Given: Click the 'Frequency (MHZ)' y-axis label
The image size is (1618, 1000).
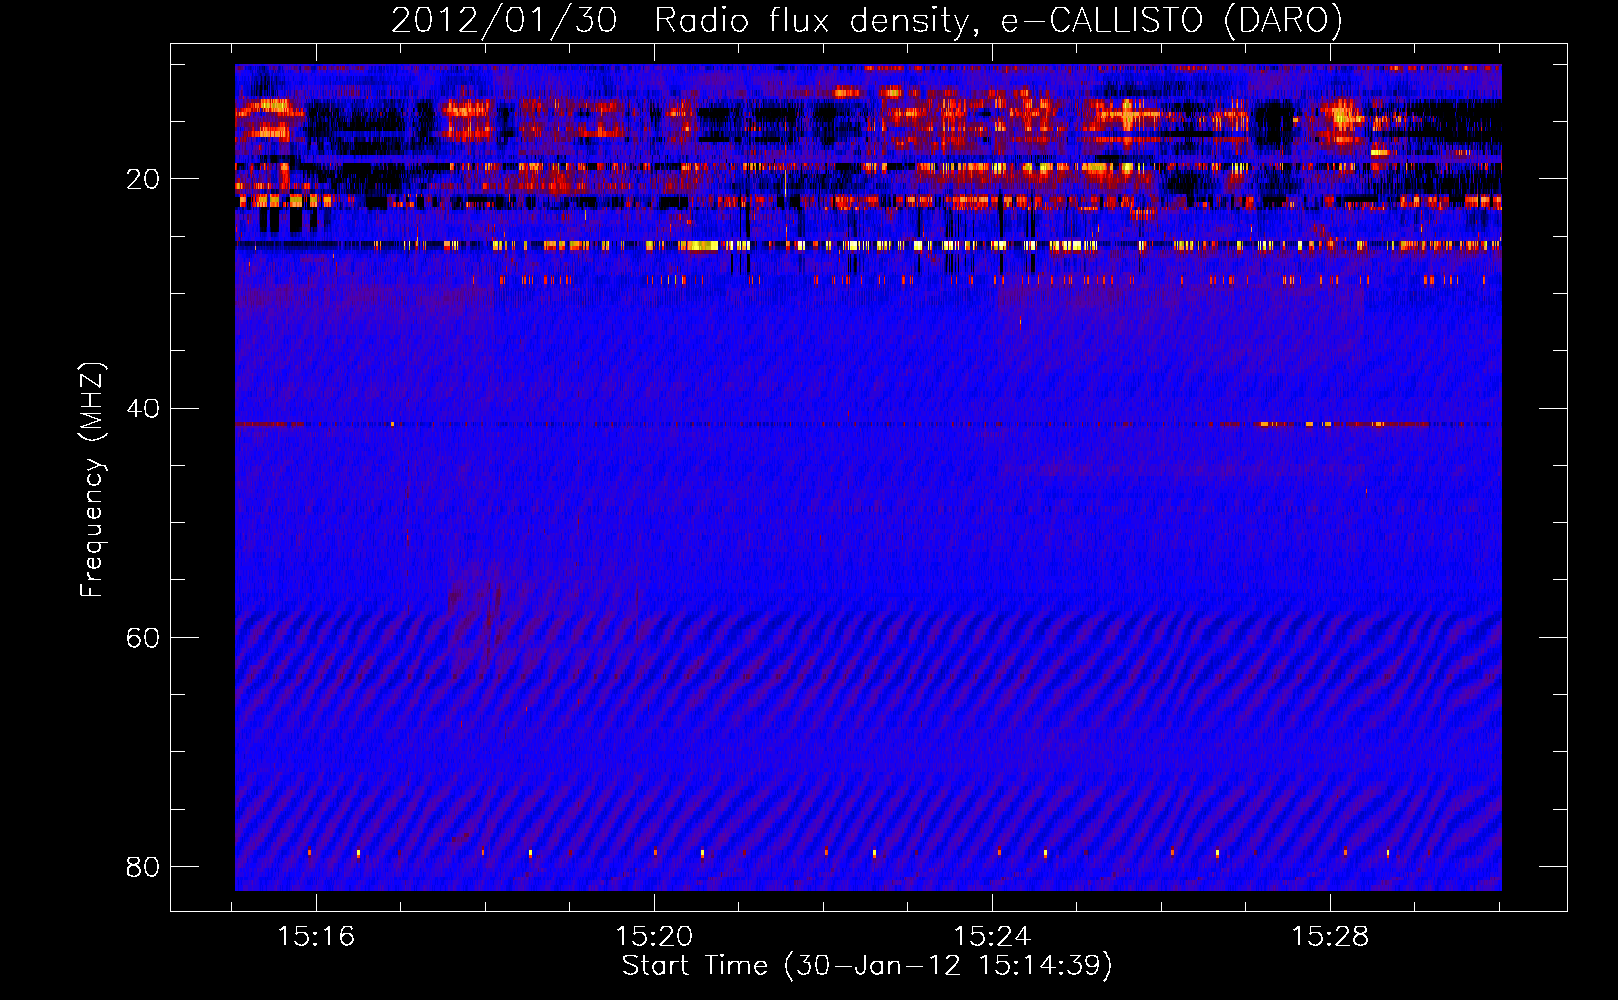Looking at the screenshot, I should tap(91, 480).
